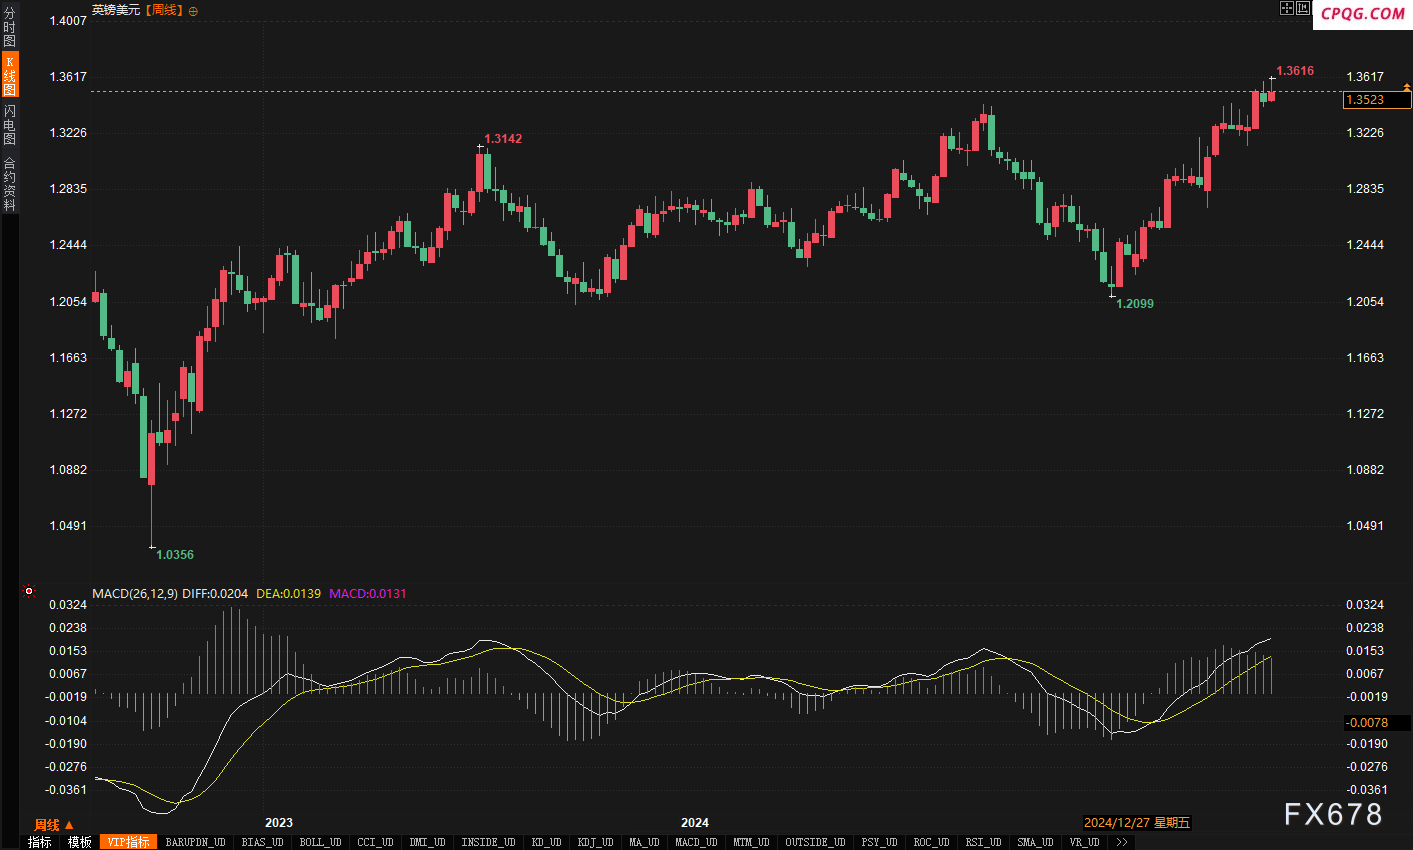Click the 1.0356 low price label
This screenshot has height=850, width=1413.
175,555
